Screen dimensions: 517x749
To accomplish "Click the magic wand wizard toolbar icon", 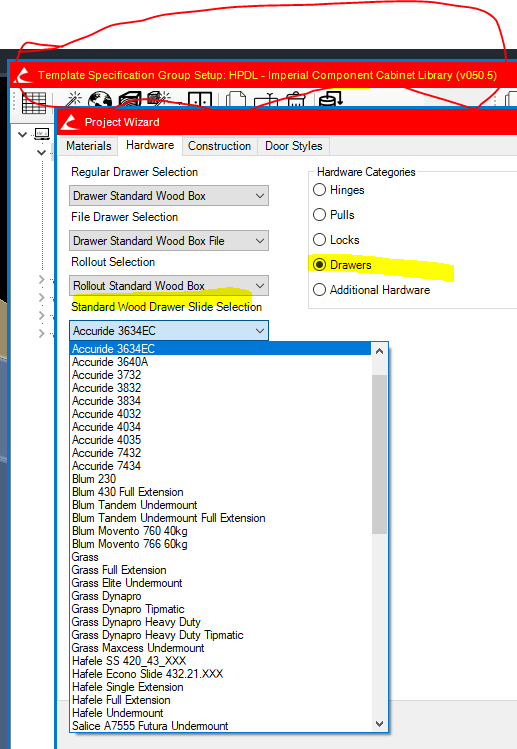I will (x=73, y=99).
